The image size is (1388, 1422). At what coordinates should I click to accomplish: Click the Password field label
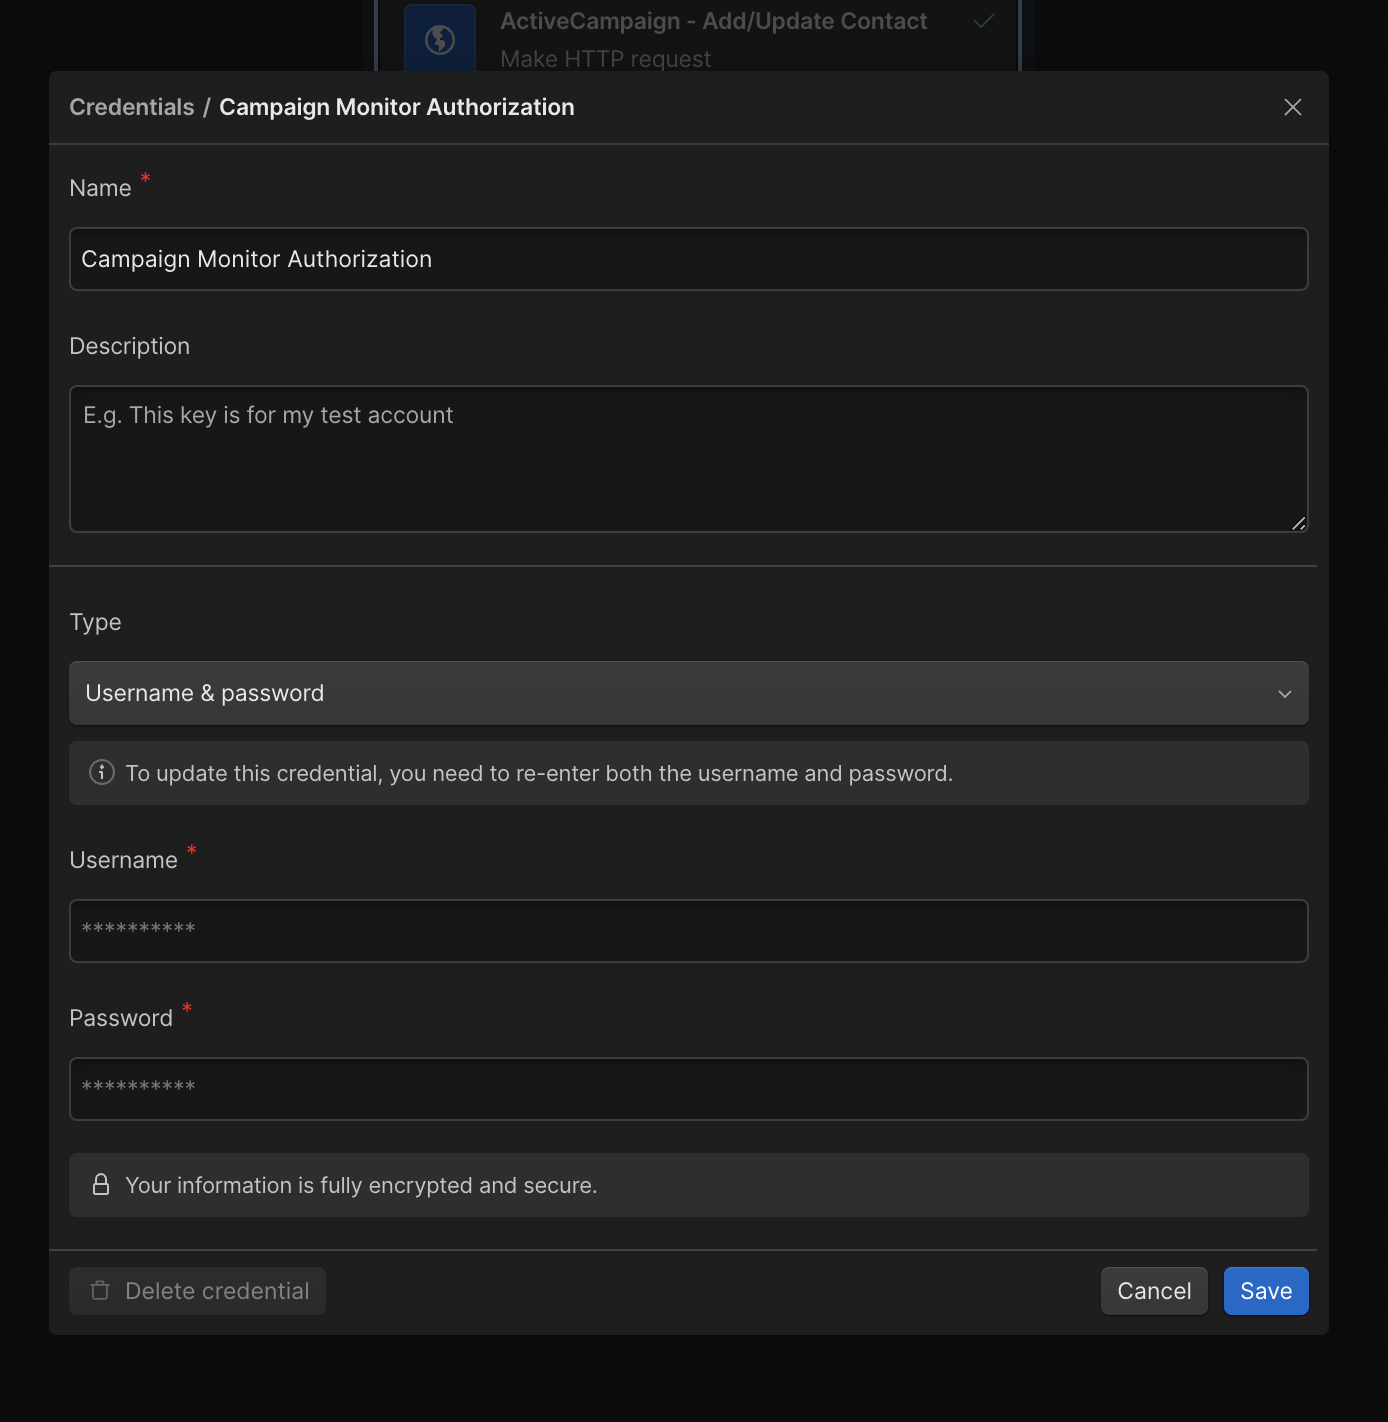click(x=121, y=1018)
